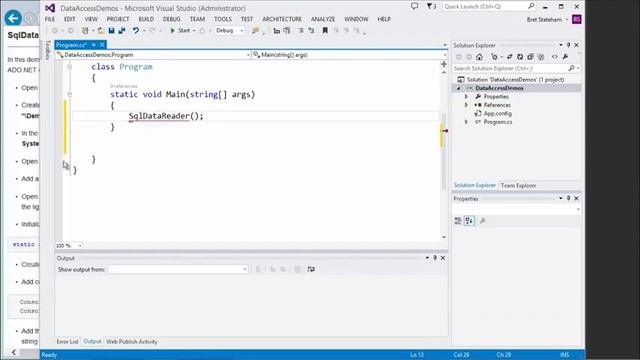The image size is (640, 360).
Task: Switch to the Web Publish Activity tab
Action: (132, 342)
